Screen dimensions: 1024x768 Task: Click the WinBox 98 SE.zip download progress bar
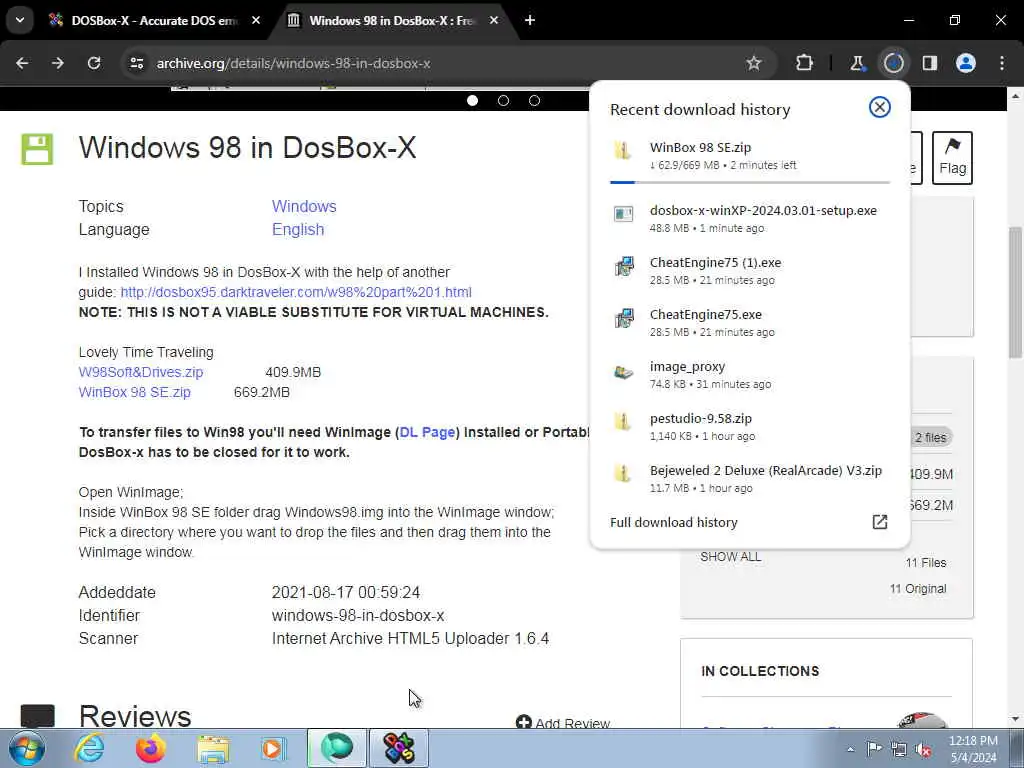click(749, 182)
